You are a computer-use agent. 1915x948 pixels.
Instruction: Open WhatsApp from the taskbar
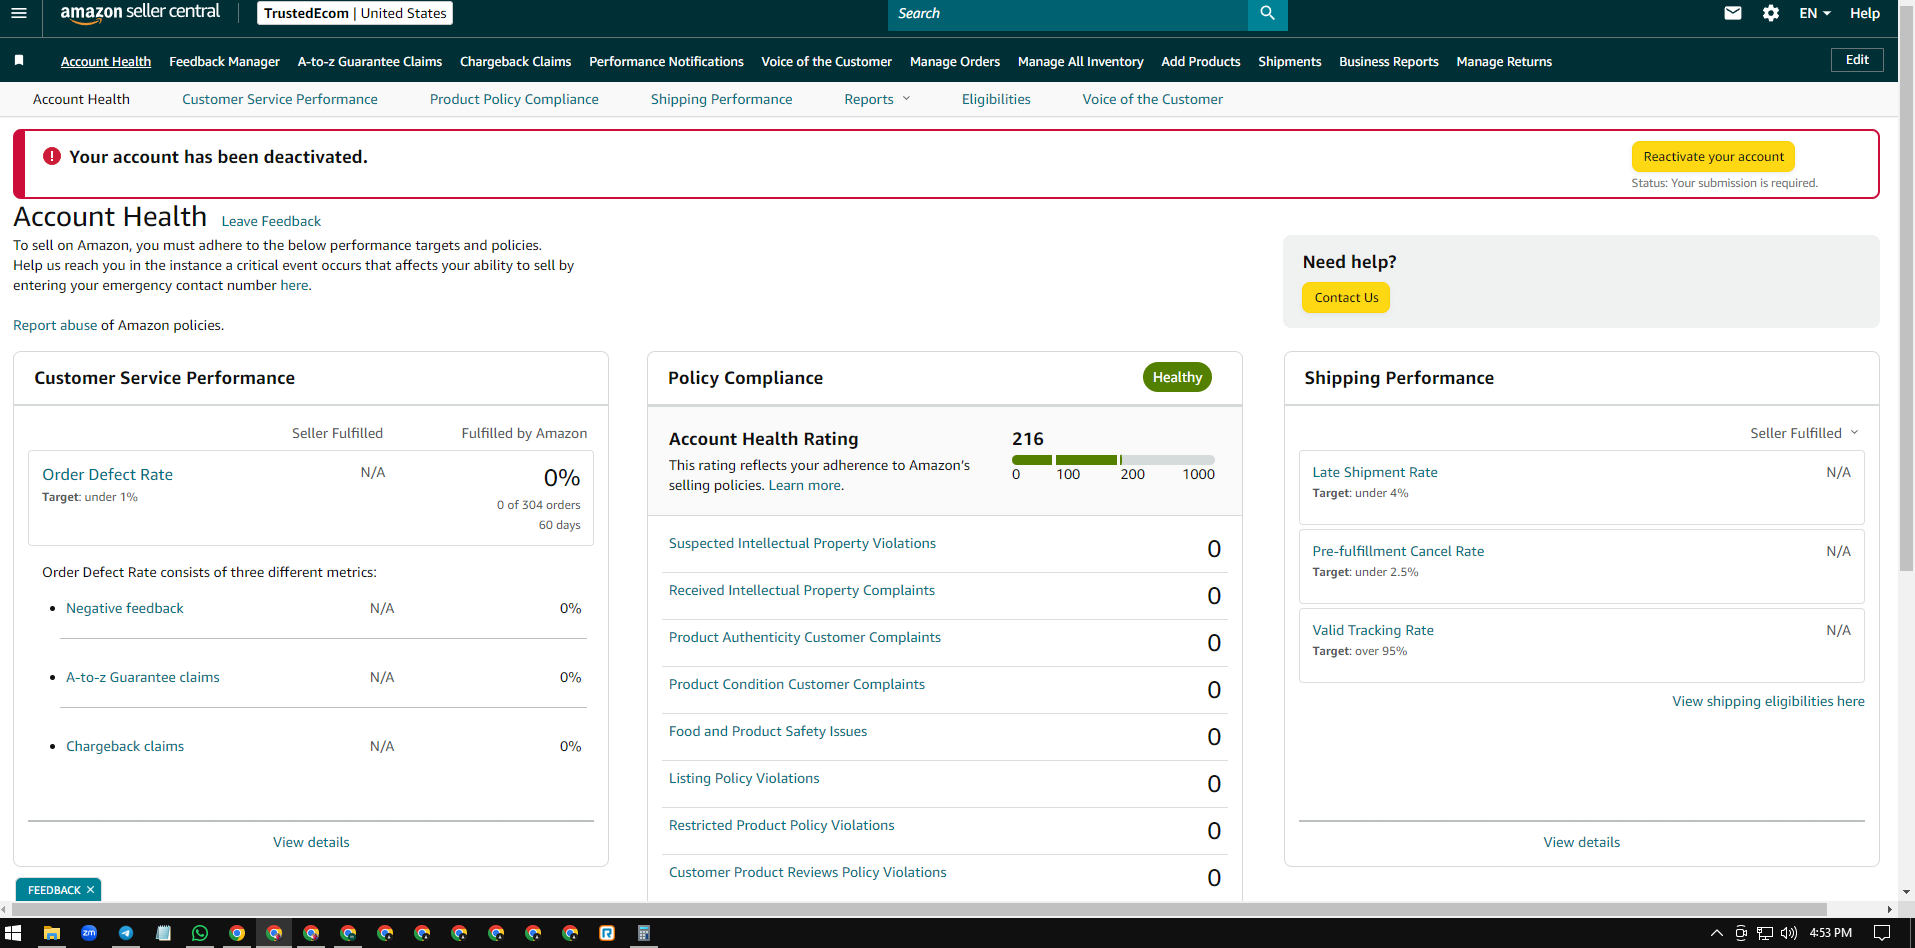[x=200, y=933]
